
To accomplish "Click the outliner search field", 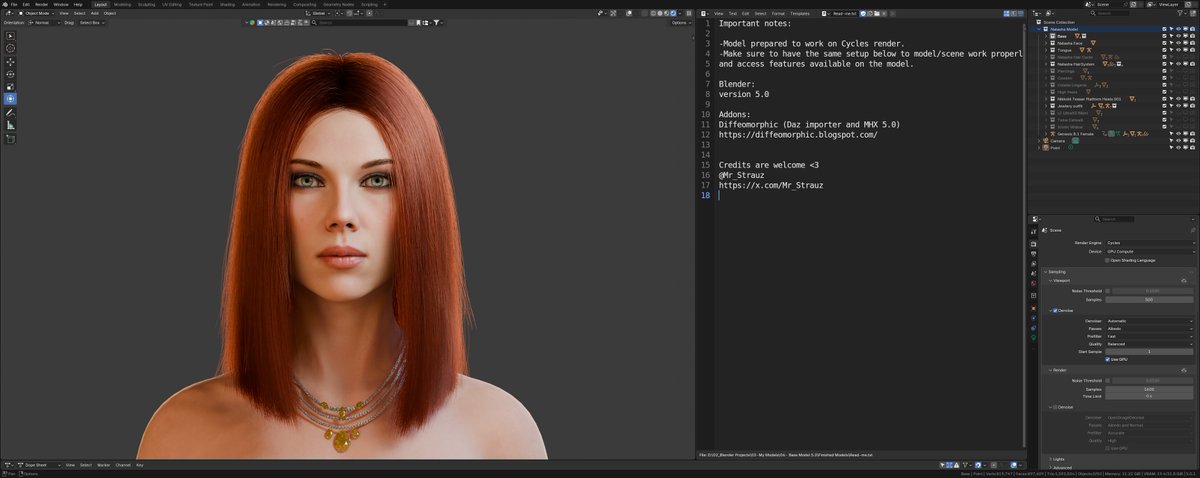I will tap(1109, 13).
